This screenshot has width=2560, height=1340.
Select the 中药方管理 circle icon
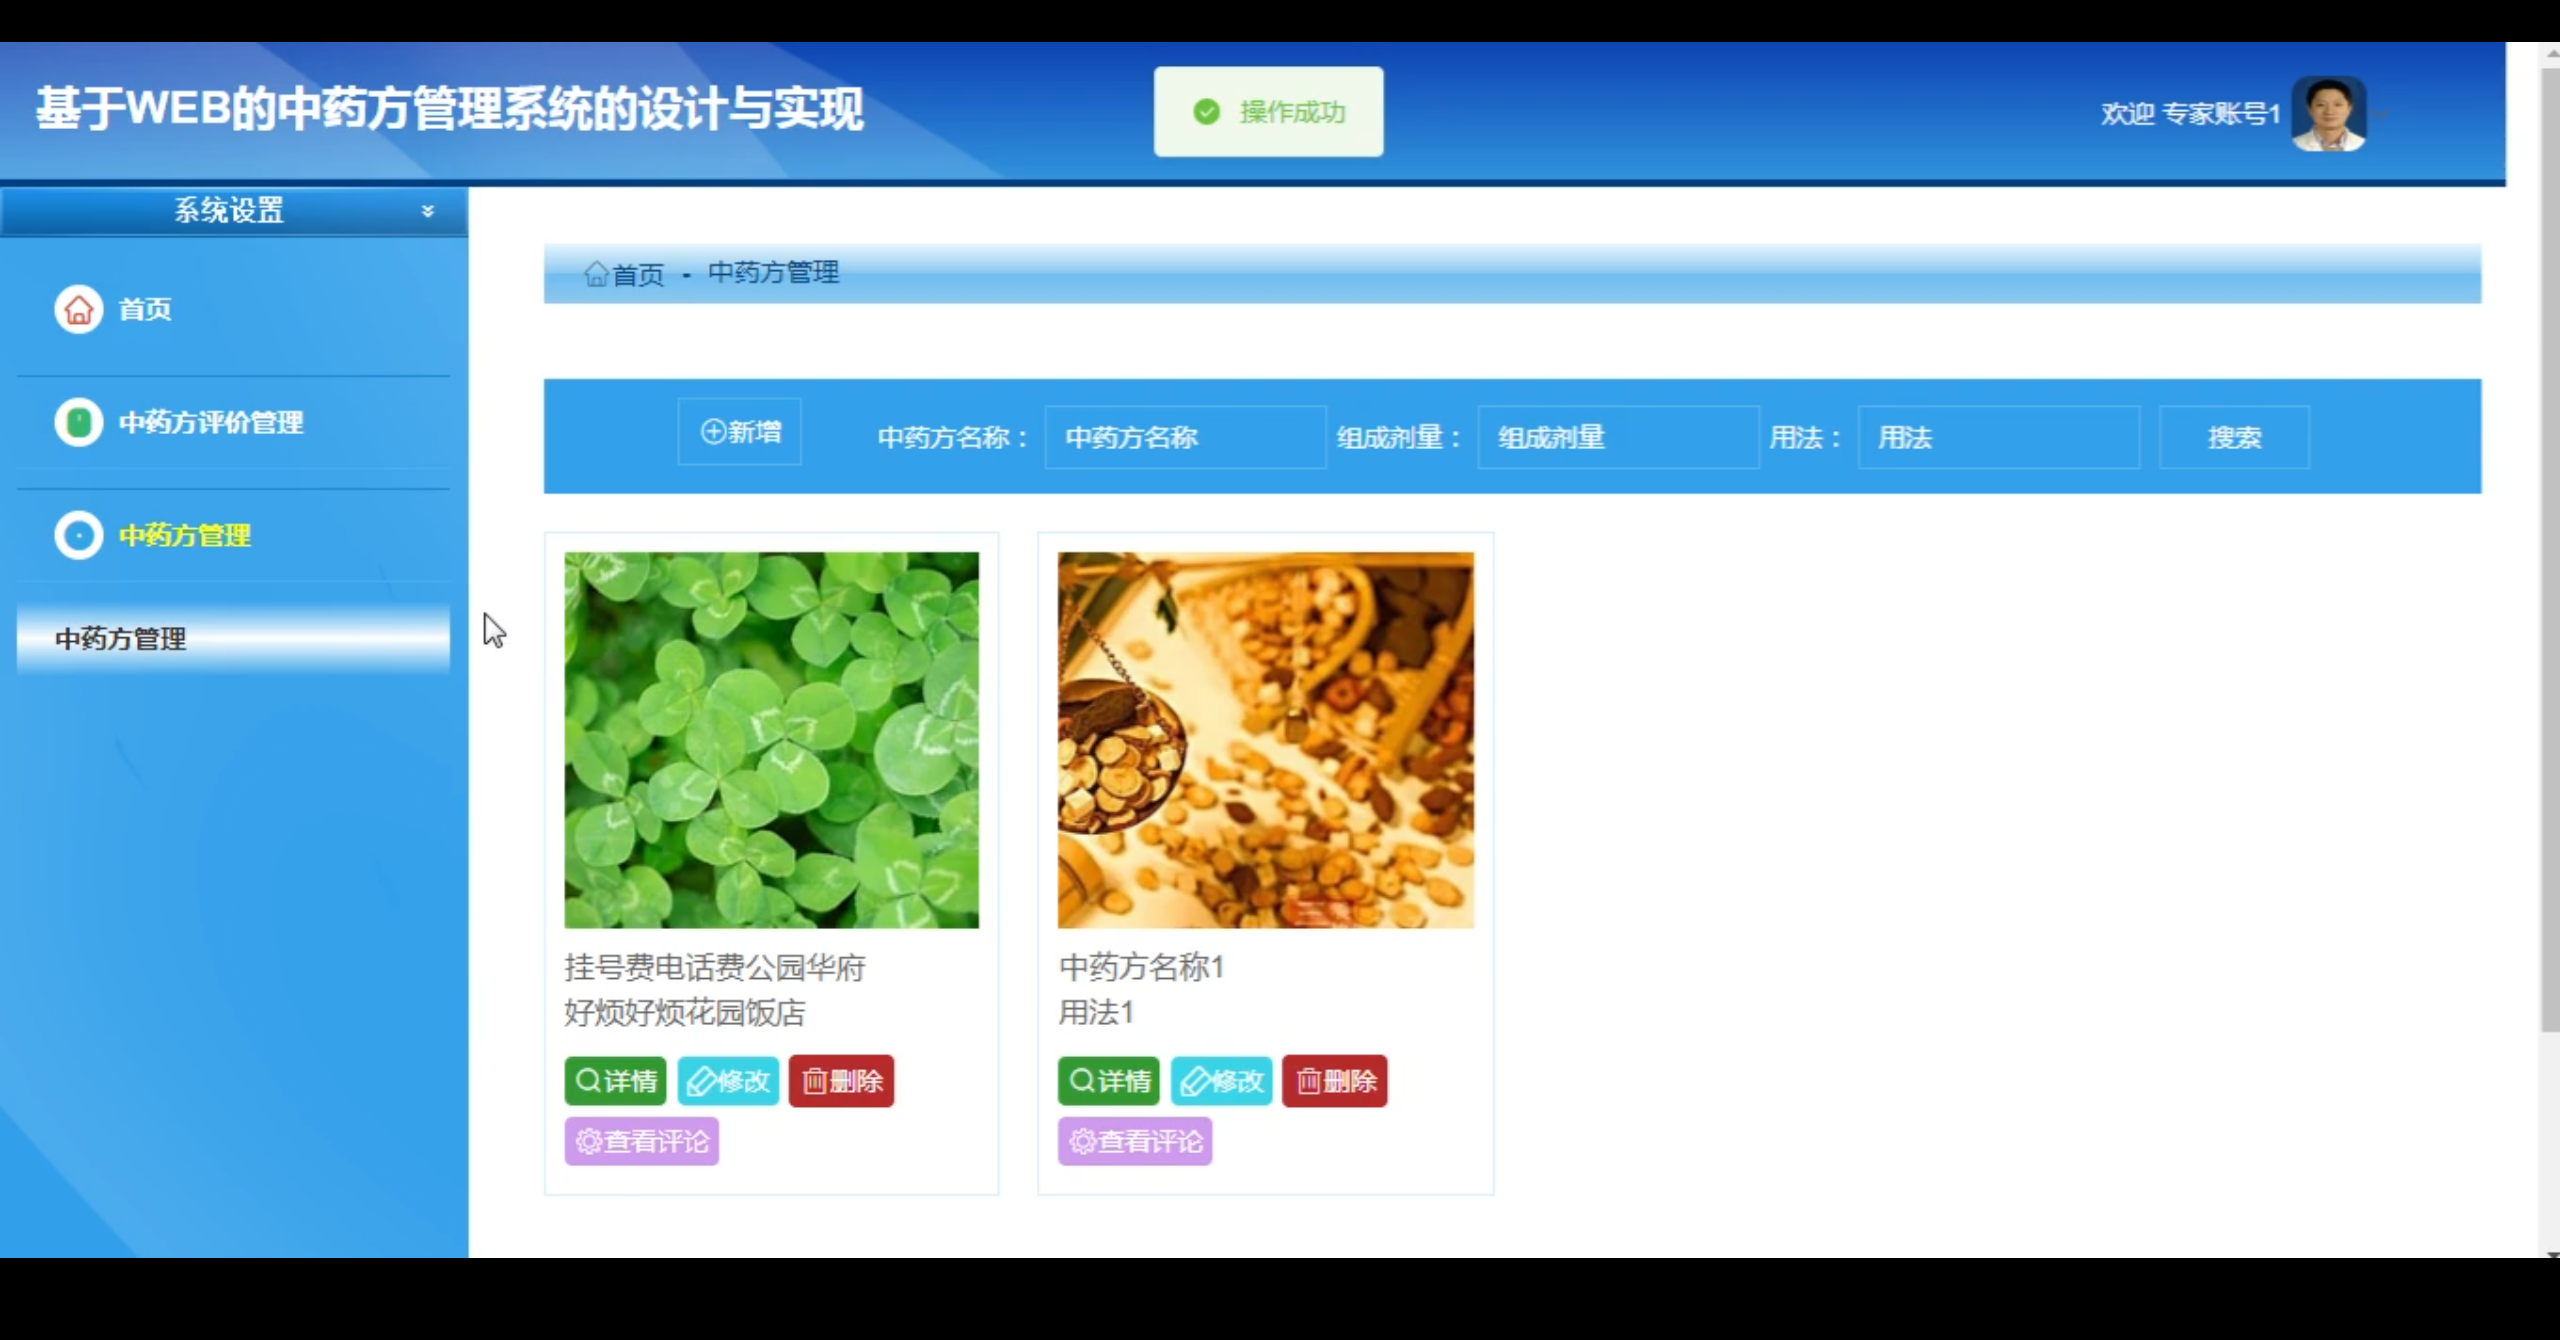click(x=78, y=536)
